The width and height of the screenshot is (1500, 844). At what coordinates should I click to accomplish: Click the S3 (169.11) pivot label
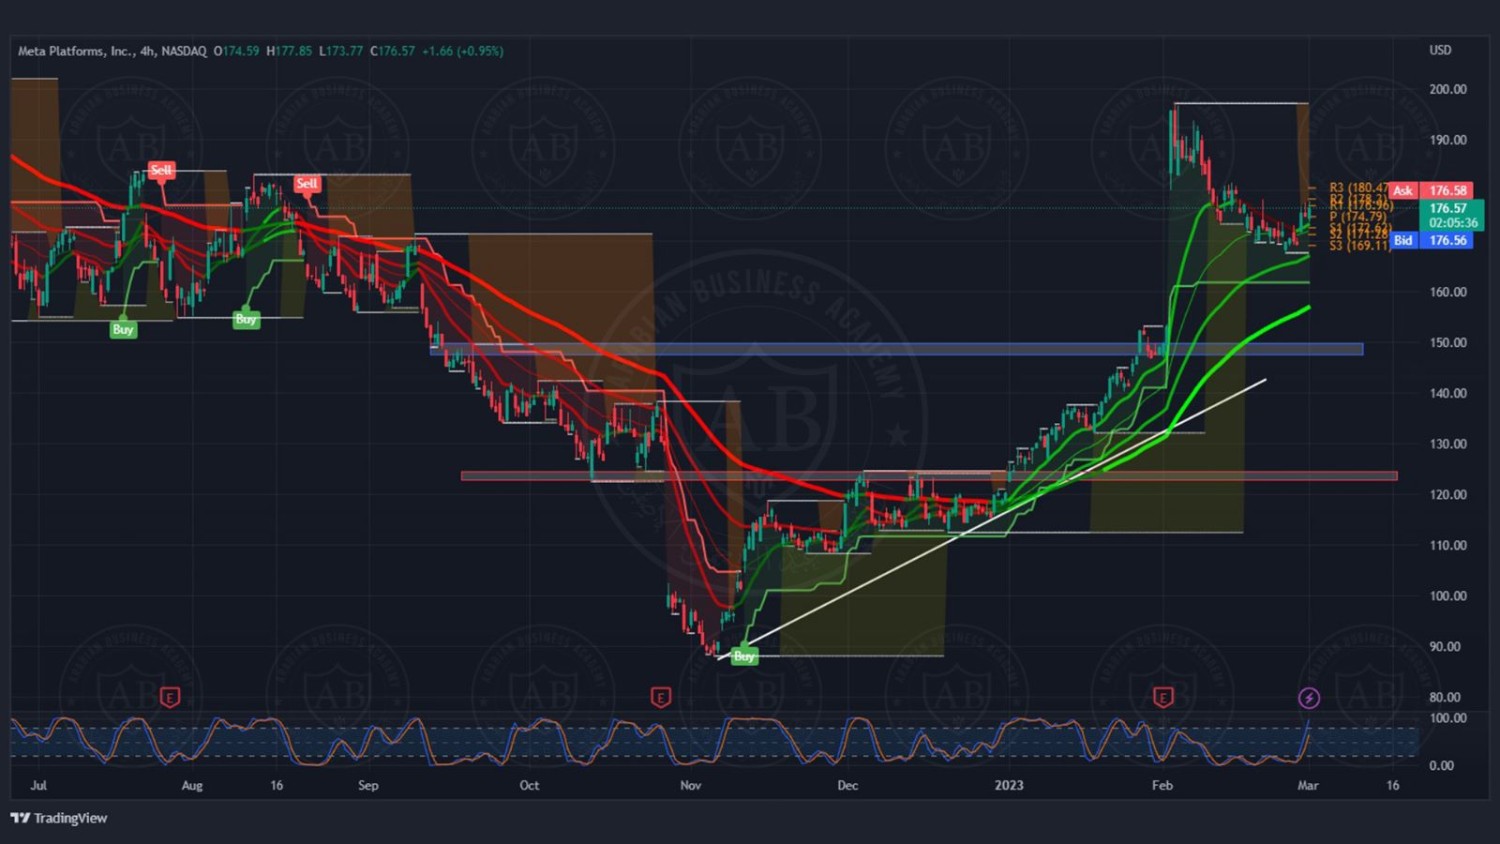pyautogui.click(x=1359, y=245)
